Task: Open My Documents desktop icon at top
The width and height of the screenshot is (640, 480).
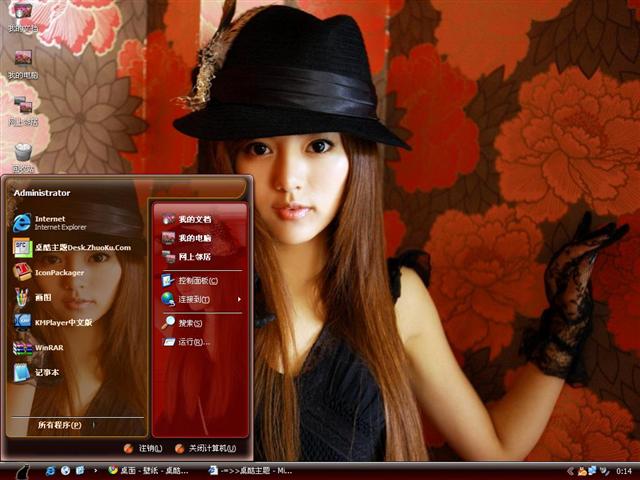Action: point(22,16)
